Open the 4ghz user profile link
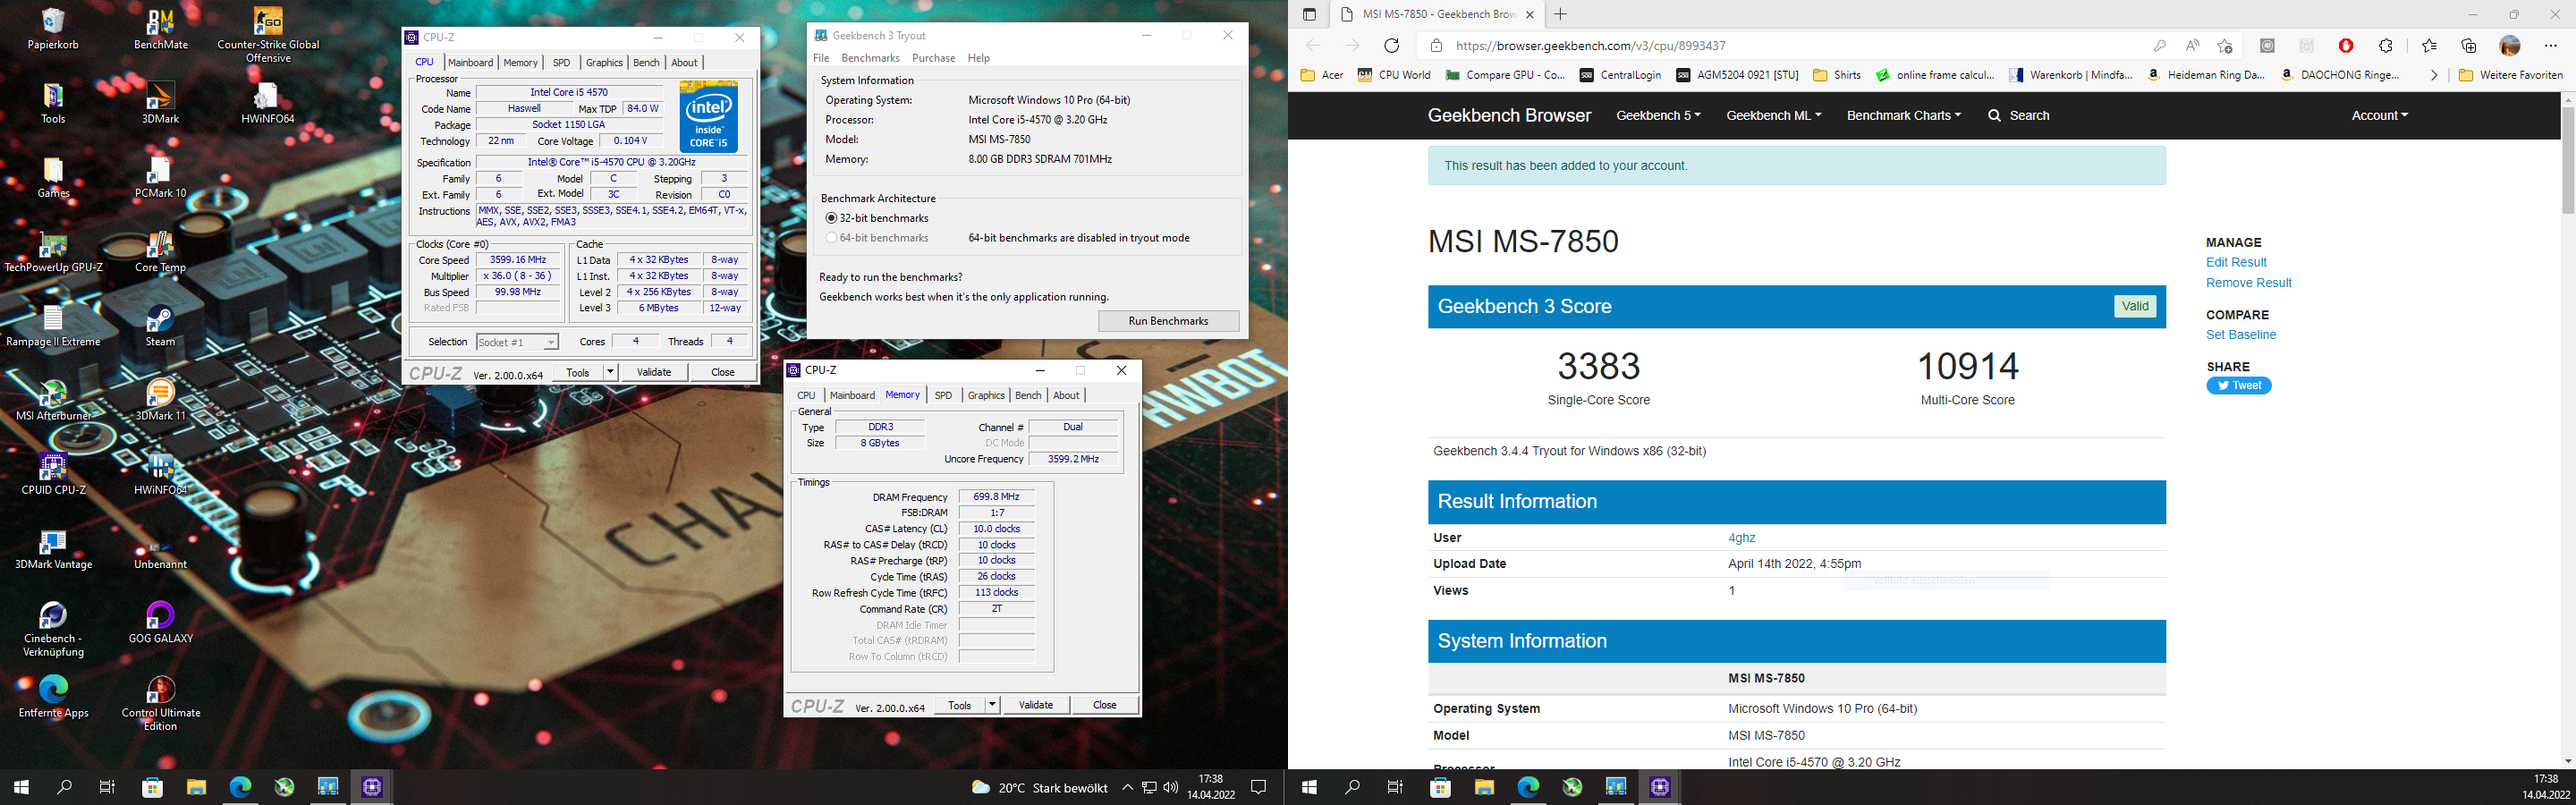 tap(1742, 538)
